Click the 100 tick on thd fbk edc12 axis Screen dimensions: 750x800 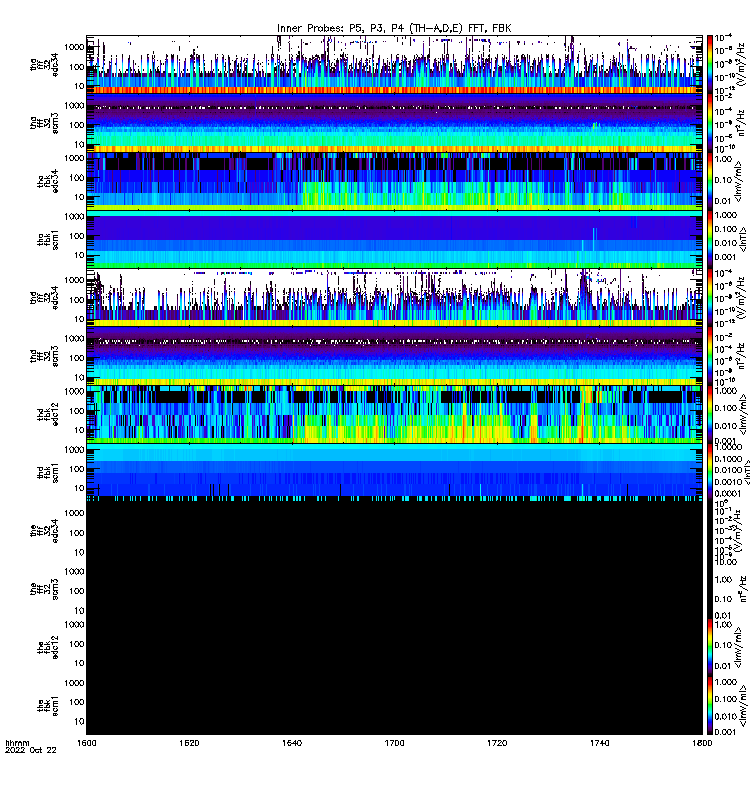76,411
